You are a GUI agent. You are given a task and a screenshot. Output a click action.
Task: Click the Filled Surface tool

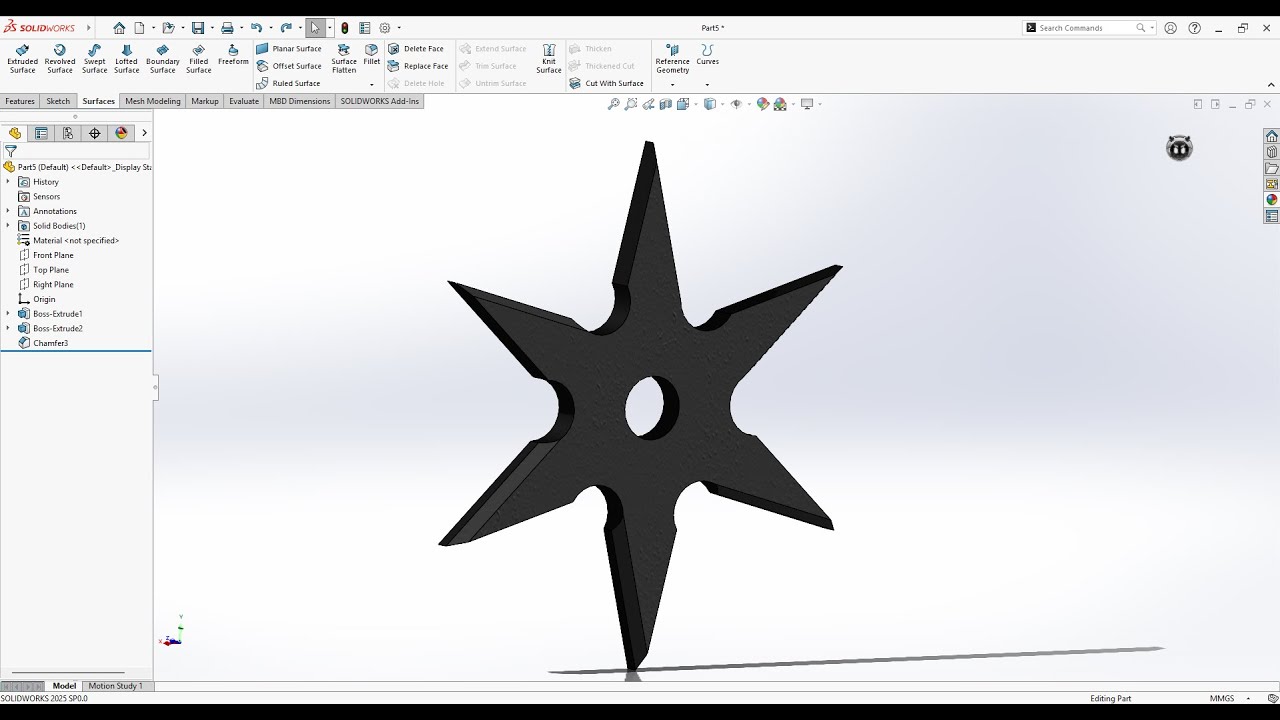198,59
